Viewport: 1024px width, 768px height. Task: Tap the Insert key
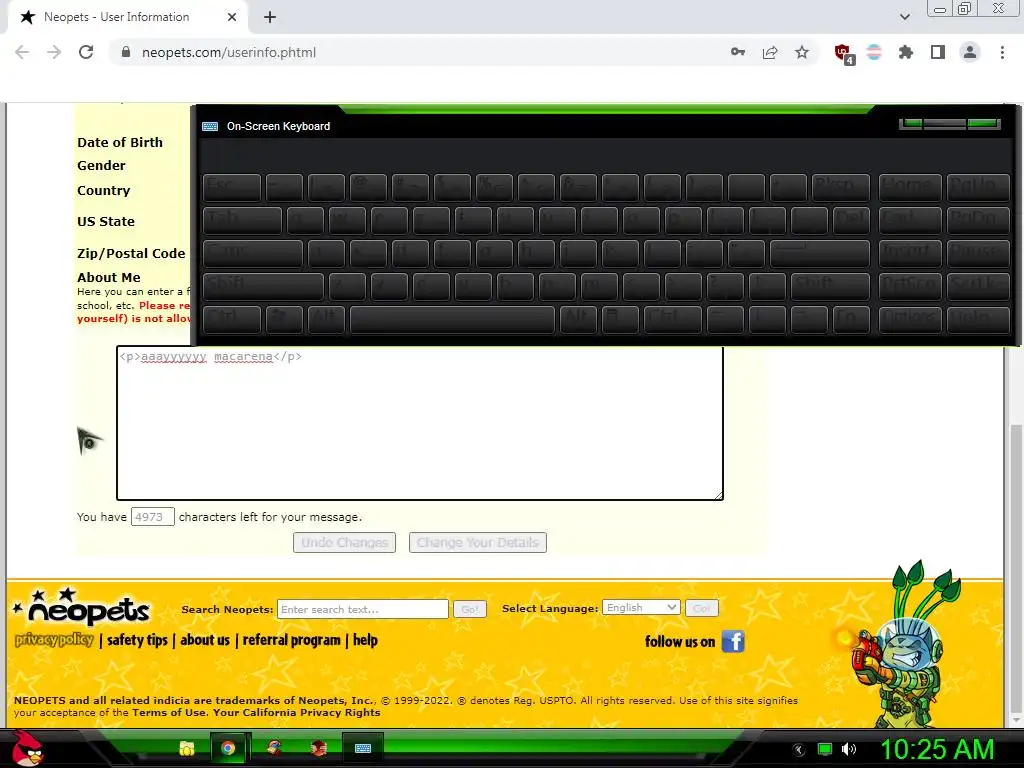pos(910,253)
